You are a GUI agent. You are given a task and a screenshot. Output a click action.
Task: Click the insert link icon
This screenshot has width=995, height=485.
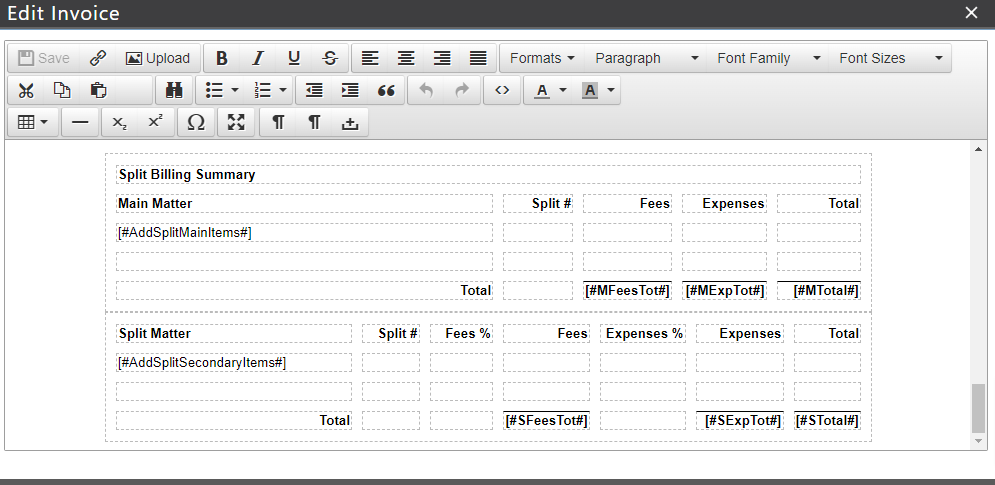coord(98,58)
